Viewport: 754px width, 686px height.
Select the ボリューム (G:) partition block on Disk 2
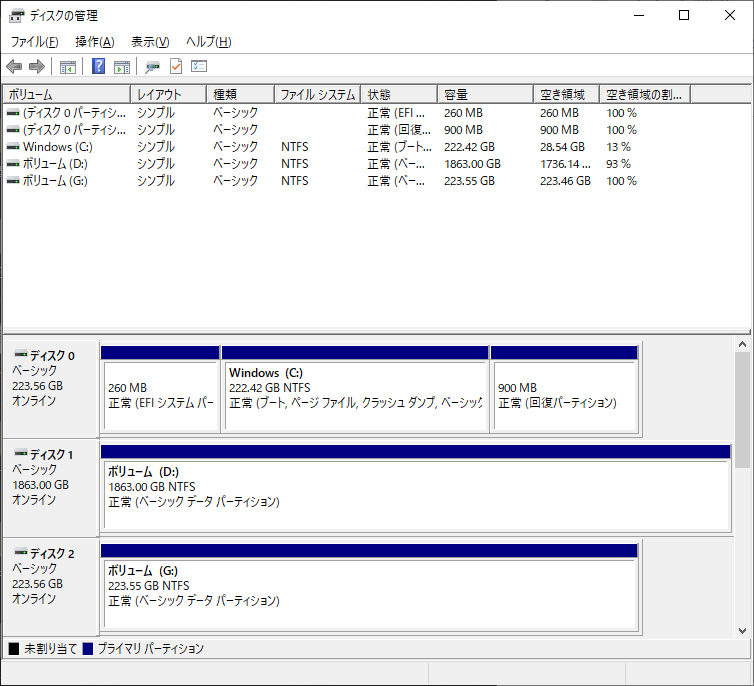369,587
